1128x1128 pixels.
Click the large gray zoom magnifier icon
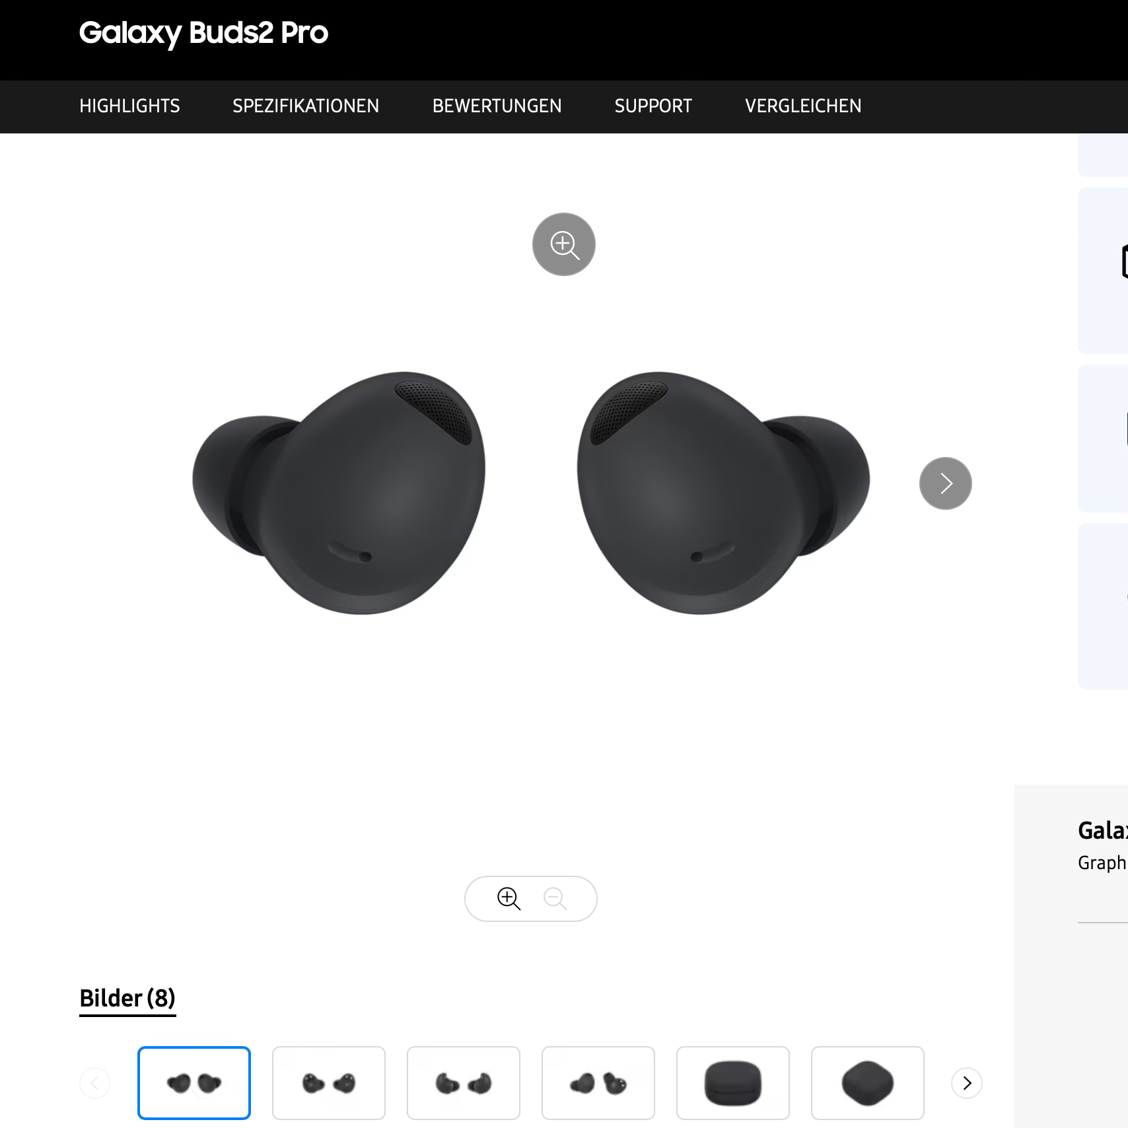tap(564, 244)
